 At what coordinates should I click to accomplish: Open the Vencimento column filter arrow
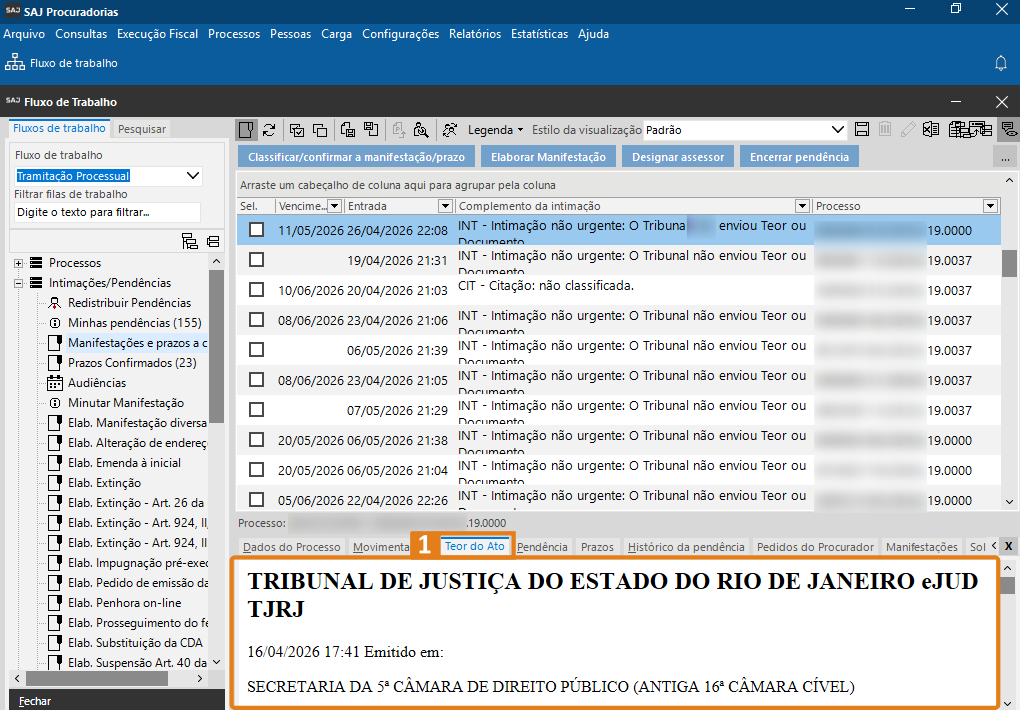coord(334,206)
